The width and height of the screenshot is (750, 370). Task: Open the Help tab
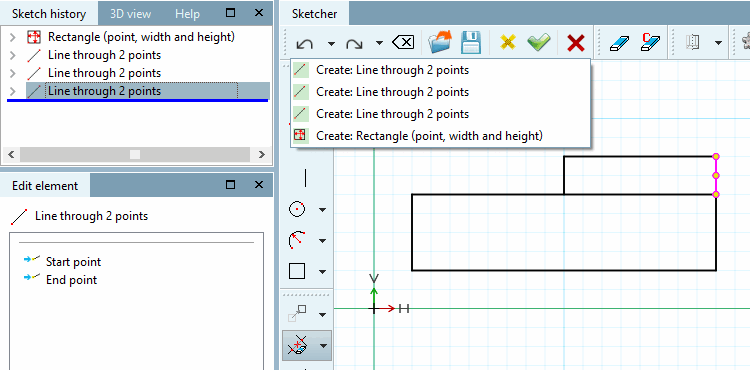187,13
